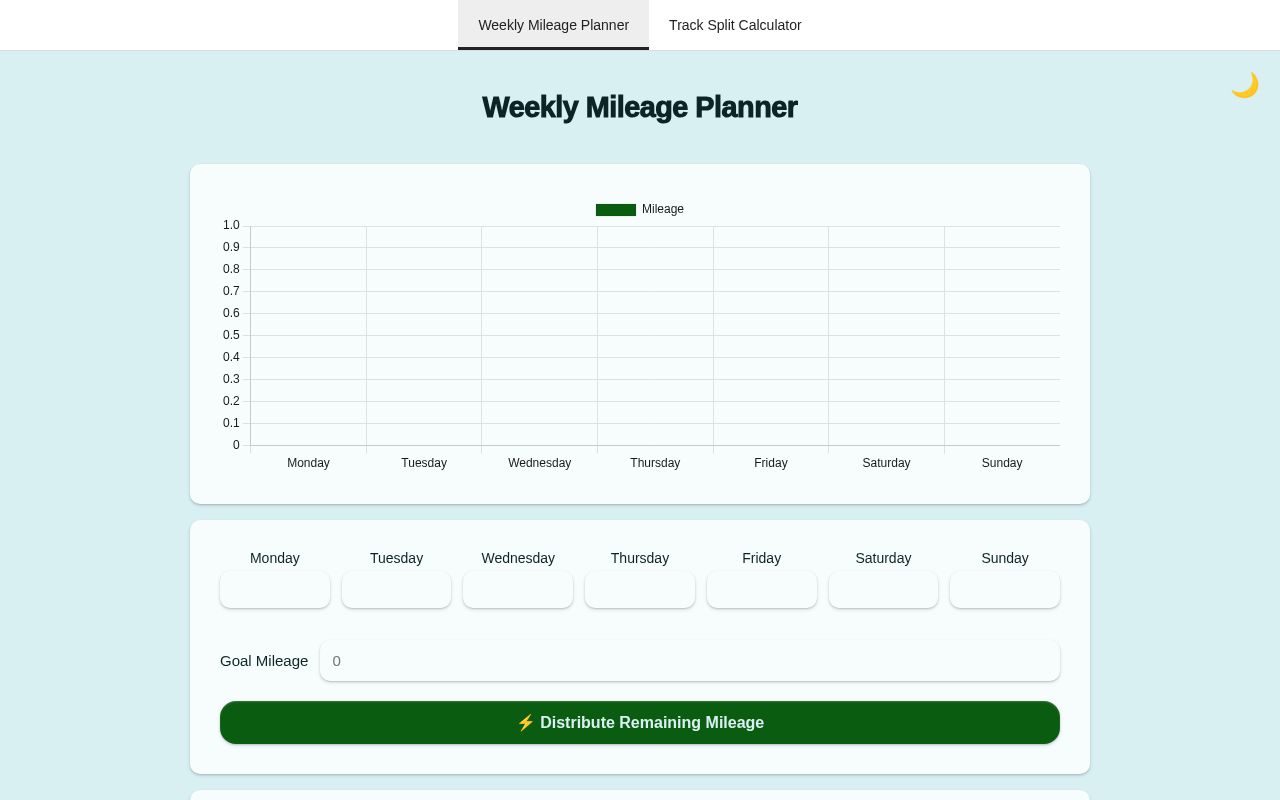Click the 0.5 value on the y-axis
Image resolution: width=1280 pixels, height=800 pixels.
231,335
